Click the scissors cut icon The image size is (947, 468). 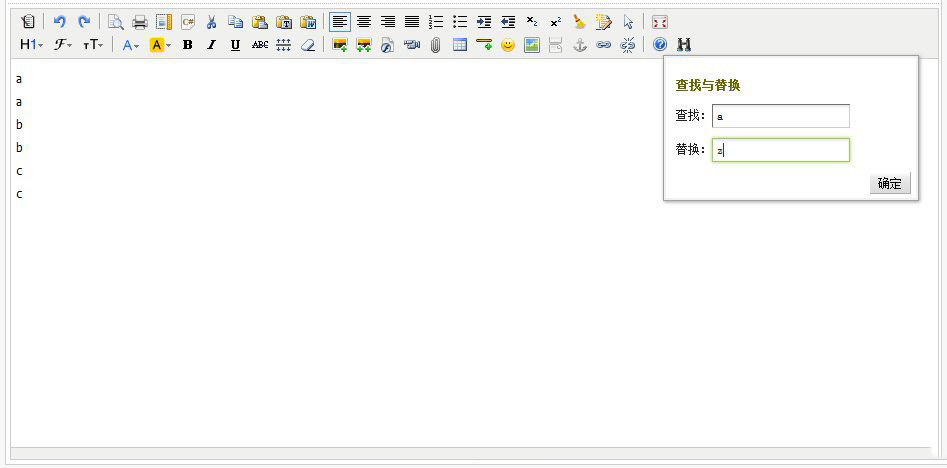211,21
